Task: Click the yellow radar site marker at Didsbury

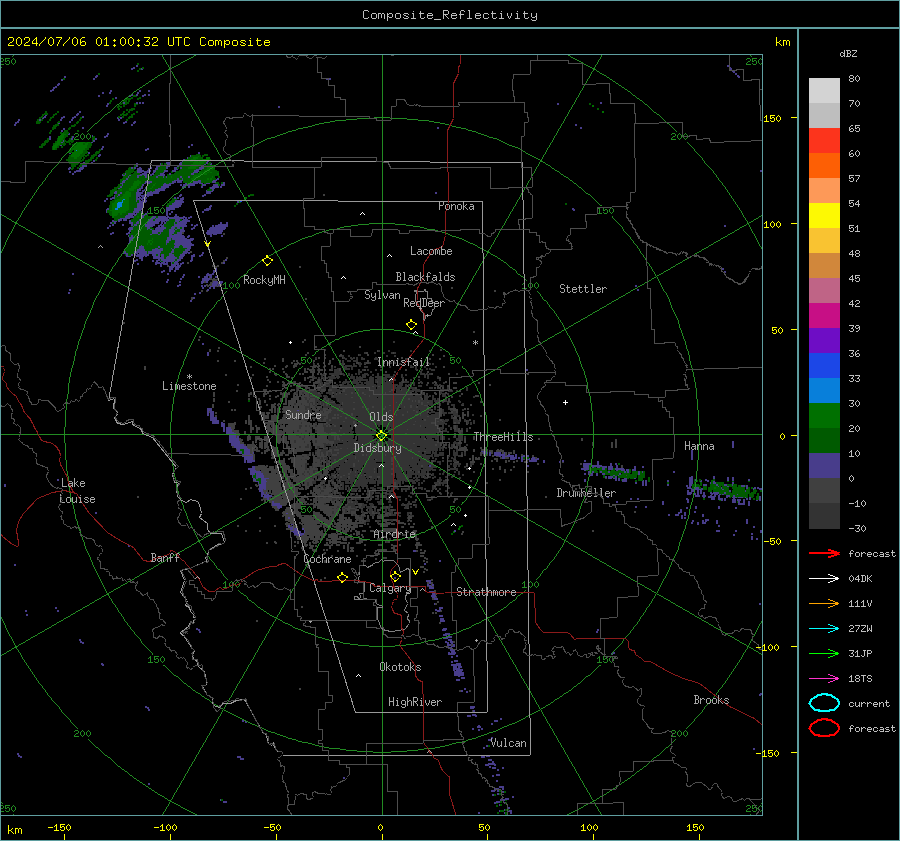Action: click(381, 436)
